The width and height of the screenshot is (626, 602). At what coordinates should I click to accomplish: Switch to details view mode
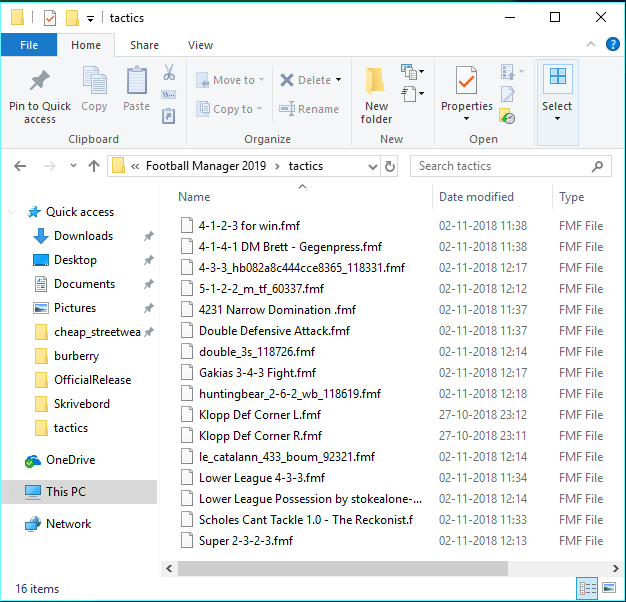point(587,588)
